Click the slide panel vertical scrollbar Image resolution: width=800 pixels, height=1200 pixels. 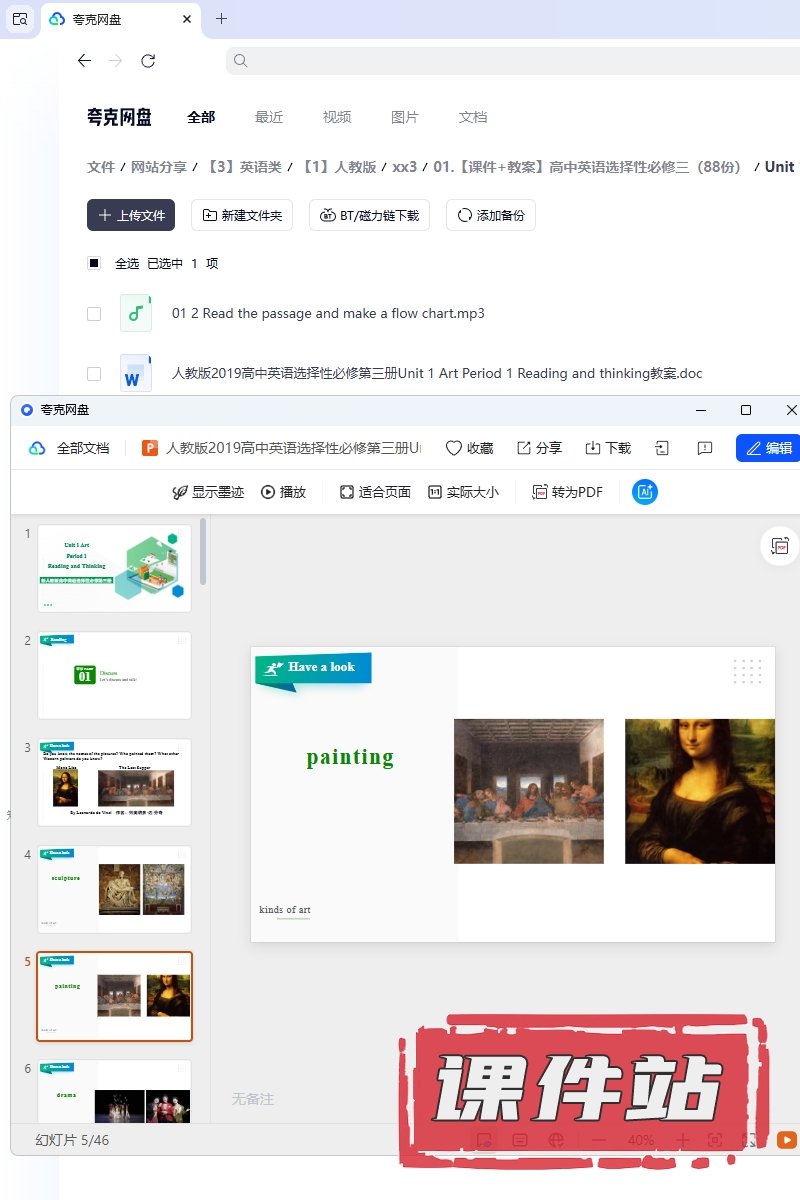click(204, 552)
